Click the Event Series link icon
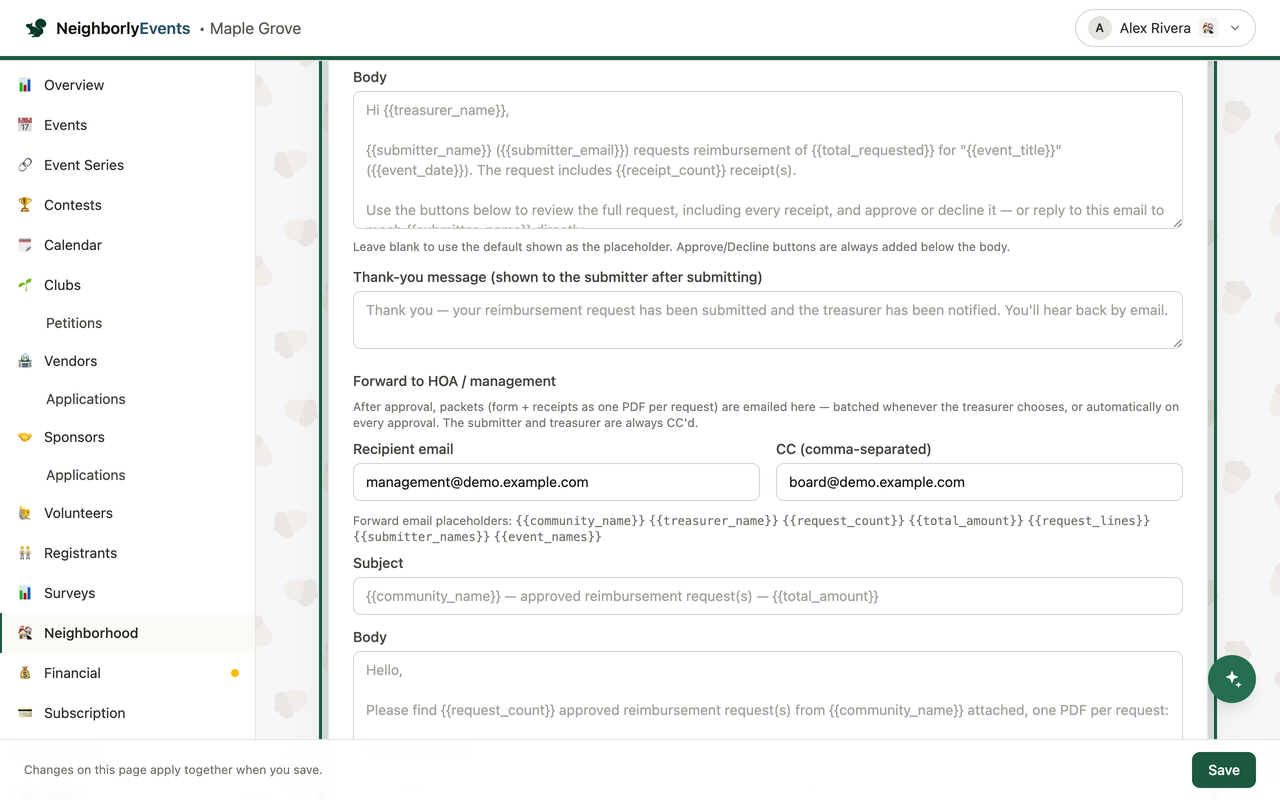Image resolution: width=1280 pixels, height=800 pixels. pos(25,165)
